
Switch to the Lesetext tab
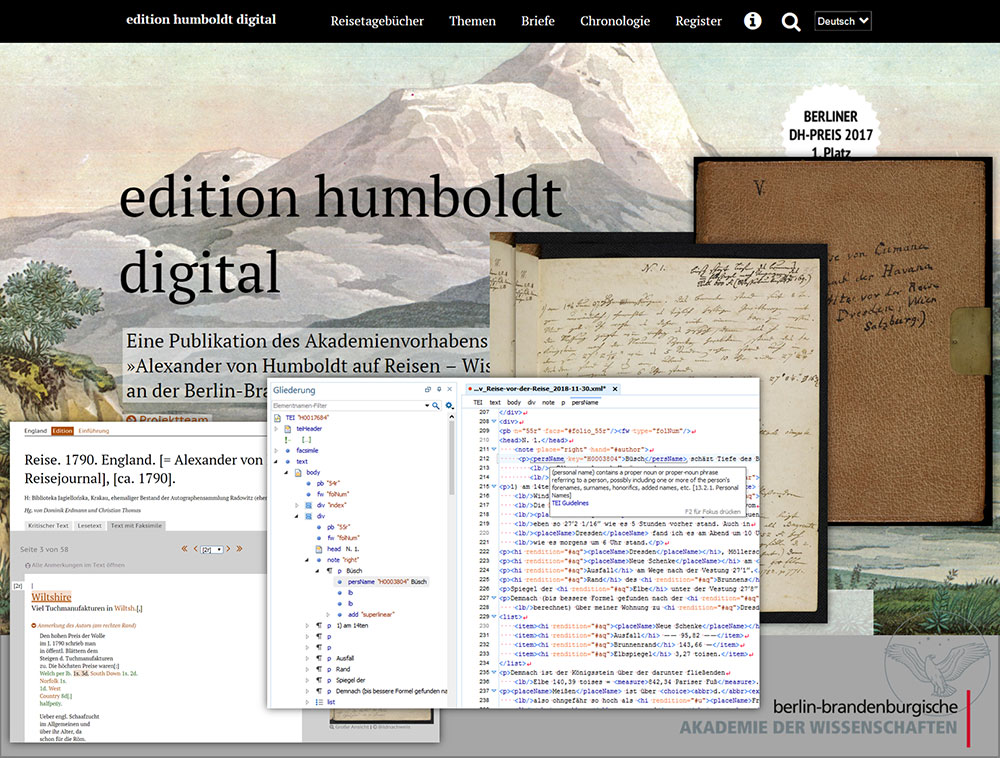[90, 526]
